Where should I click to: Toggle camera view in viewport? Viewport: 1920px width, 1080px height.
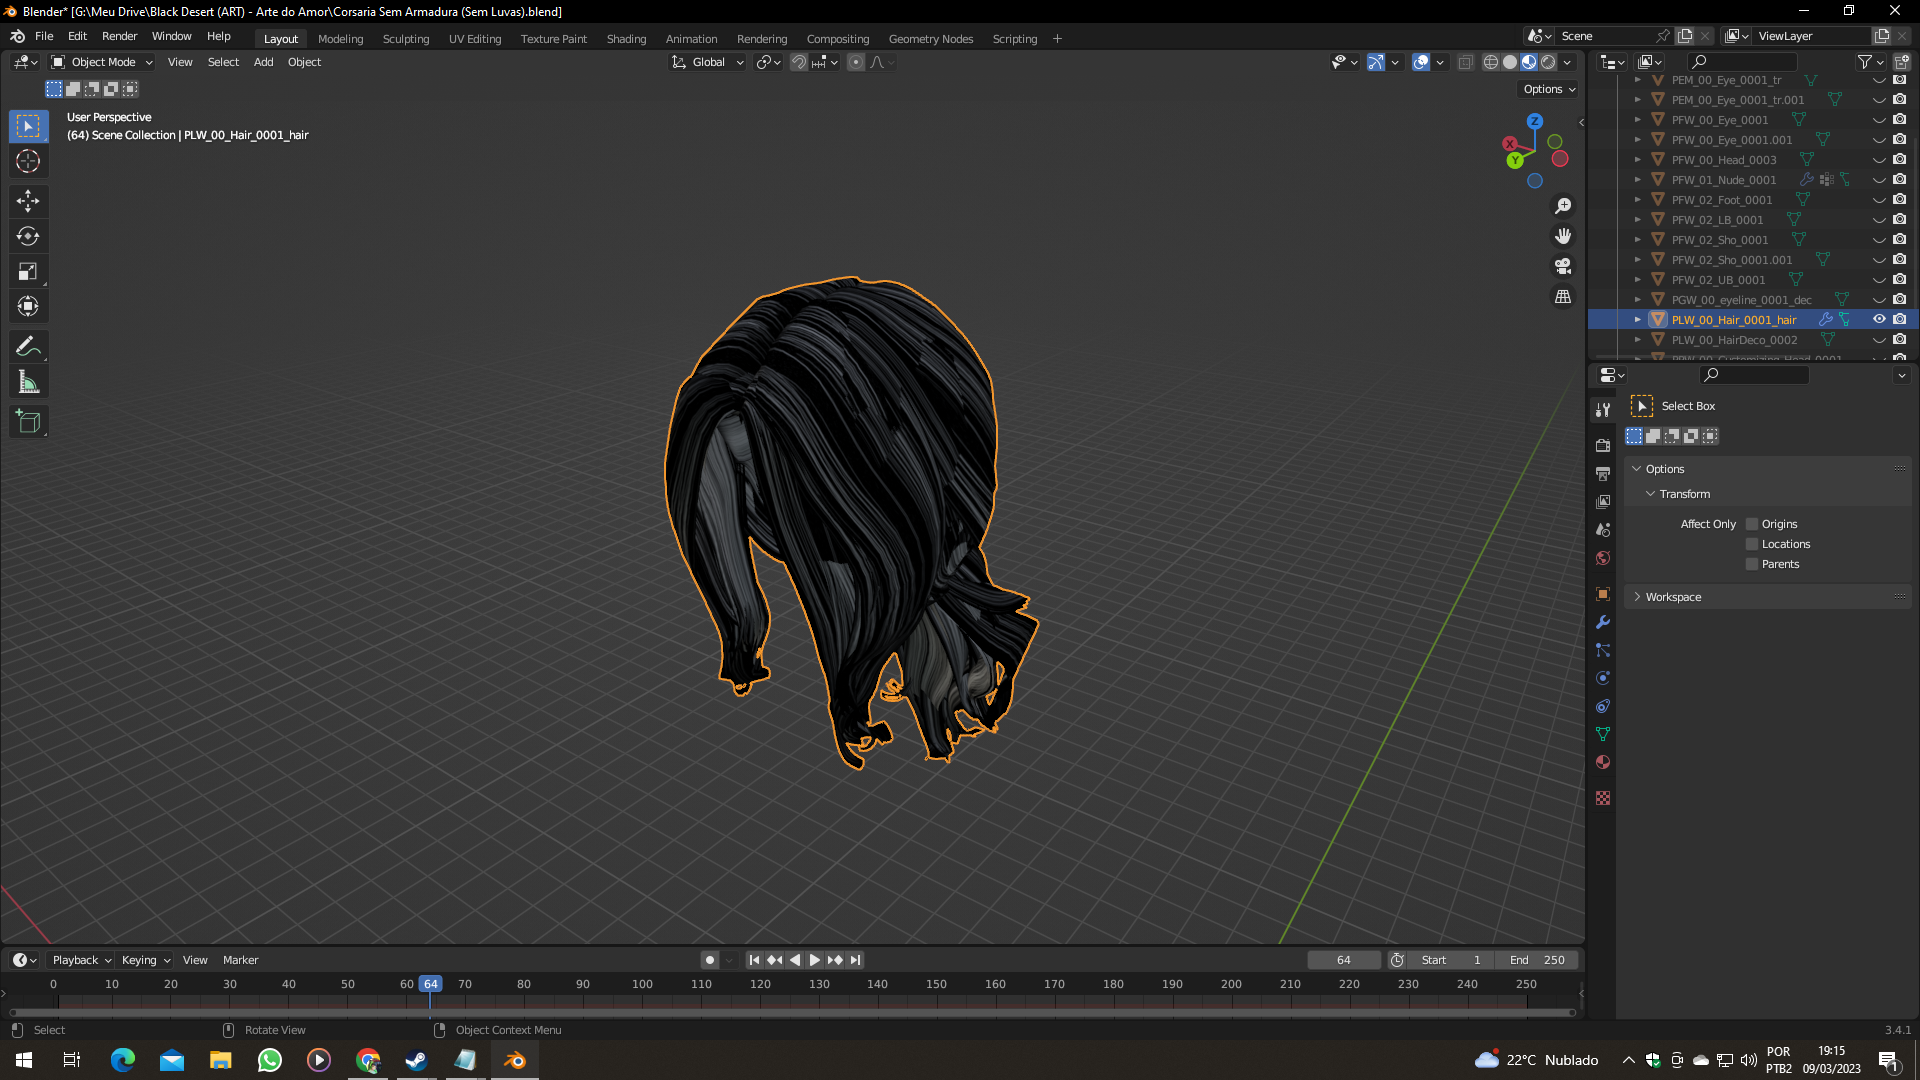1563,266
